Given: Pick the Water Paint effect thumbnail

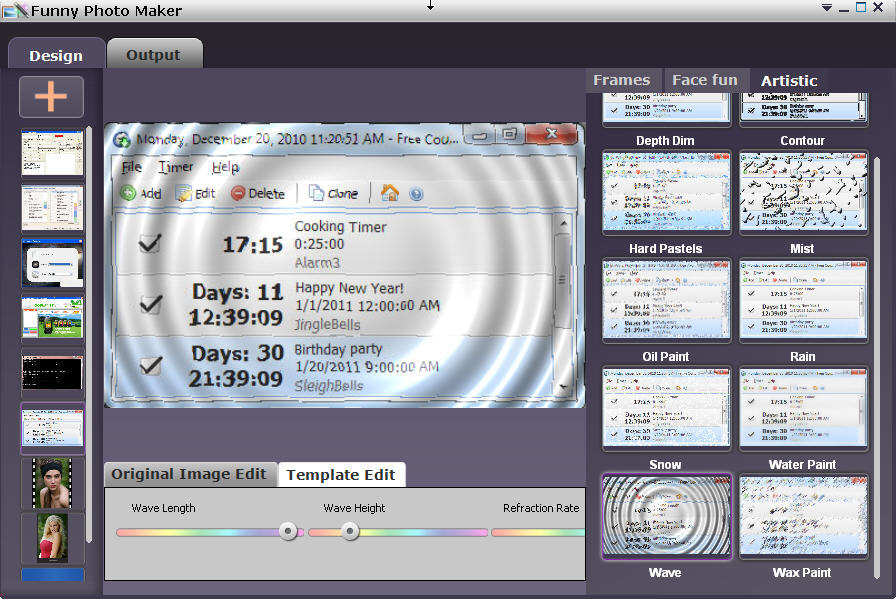Looking at the screenshot, I should (803, 408).
